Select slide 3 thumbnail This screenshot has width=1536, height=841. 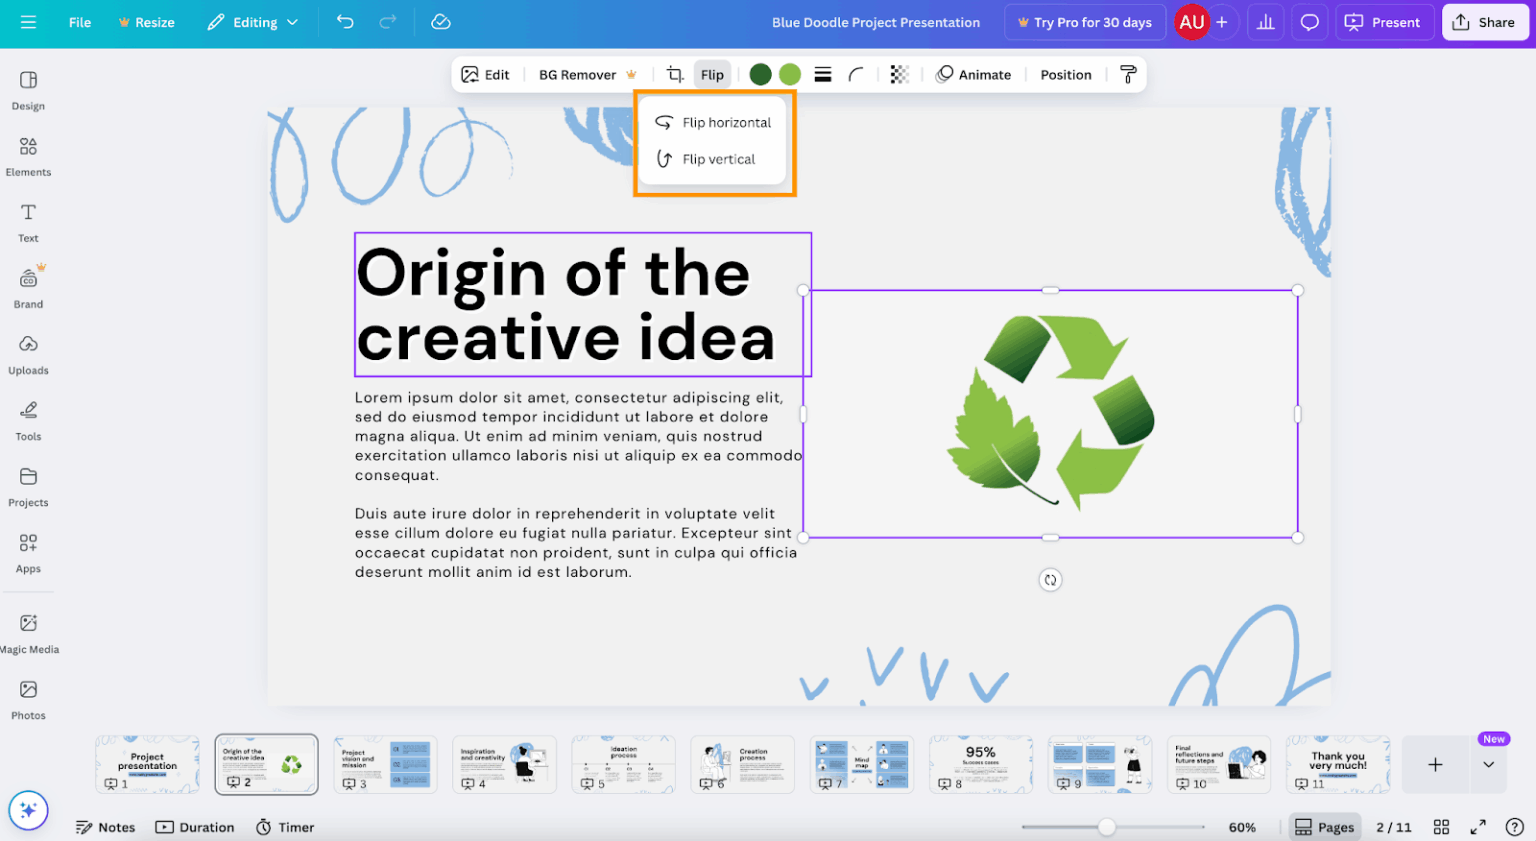coord(385,764)
